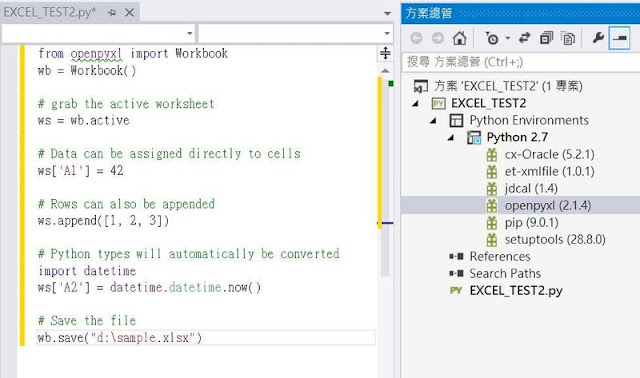Open pending changes filter clock icon

coord(492,38)
